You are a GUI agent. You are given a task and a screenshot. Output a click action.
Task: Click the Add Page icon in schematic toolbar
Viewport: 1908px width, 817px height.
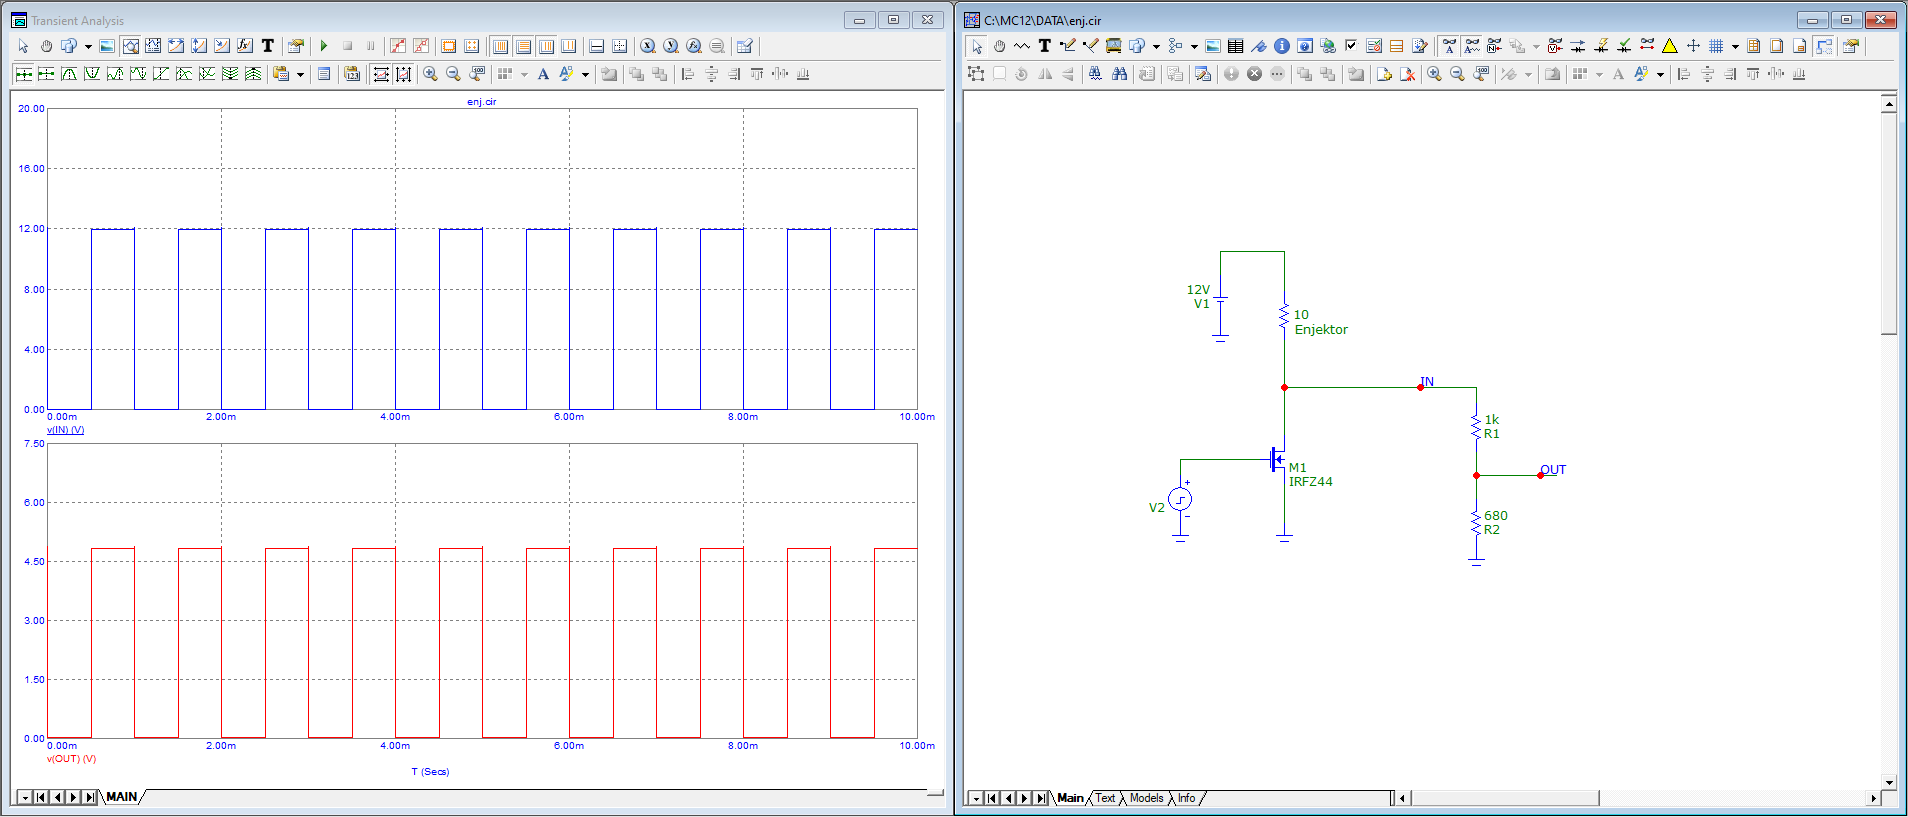click(1385, 74)
